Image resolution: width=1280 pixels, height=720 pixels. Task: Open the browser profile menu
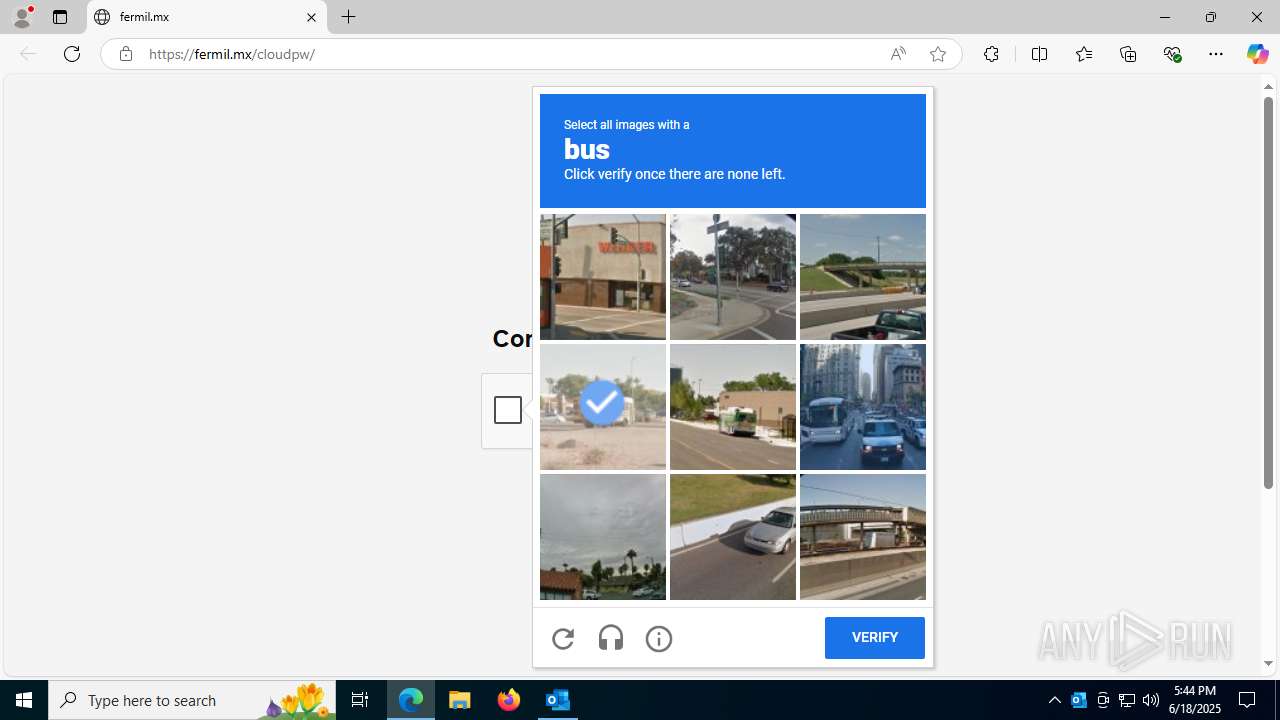coord(22,17)
